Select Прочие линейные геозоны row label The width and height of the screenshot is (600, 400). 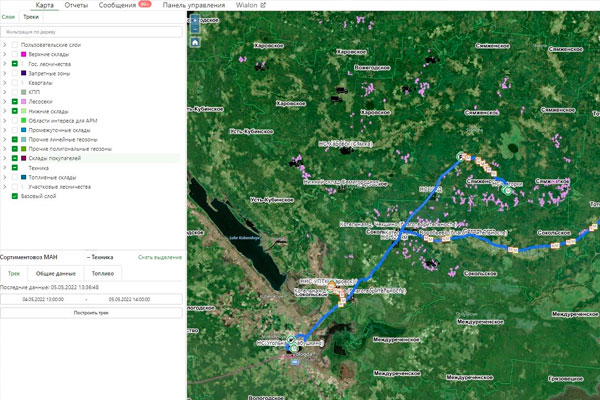tap(63, 139)
